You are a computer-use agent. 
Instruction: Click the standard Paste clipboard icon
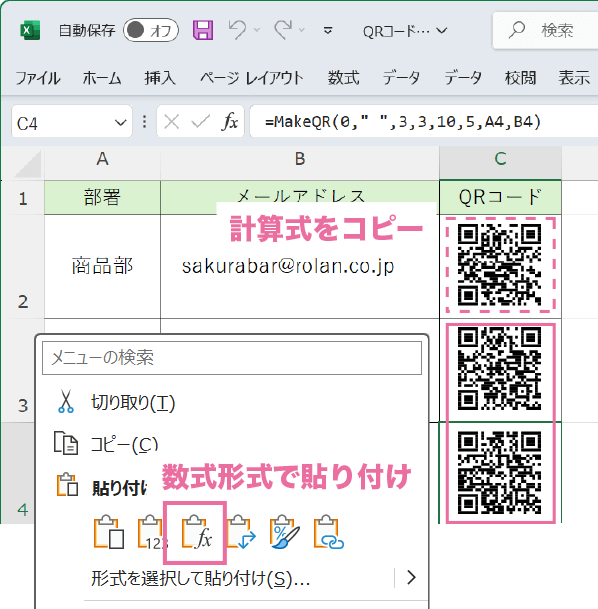pyautogui.click(x=109, y=532)
